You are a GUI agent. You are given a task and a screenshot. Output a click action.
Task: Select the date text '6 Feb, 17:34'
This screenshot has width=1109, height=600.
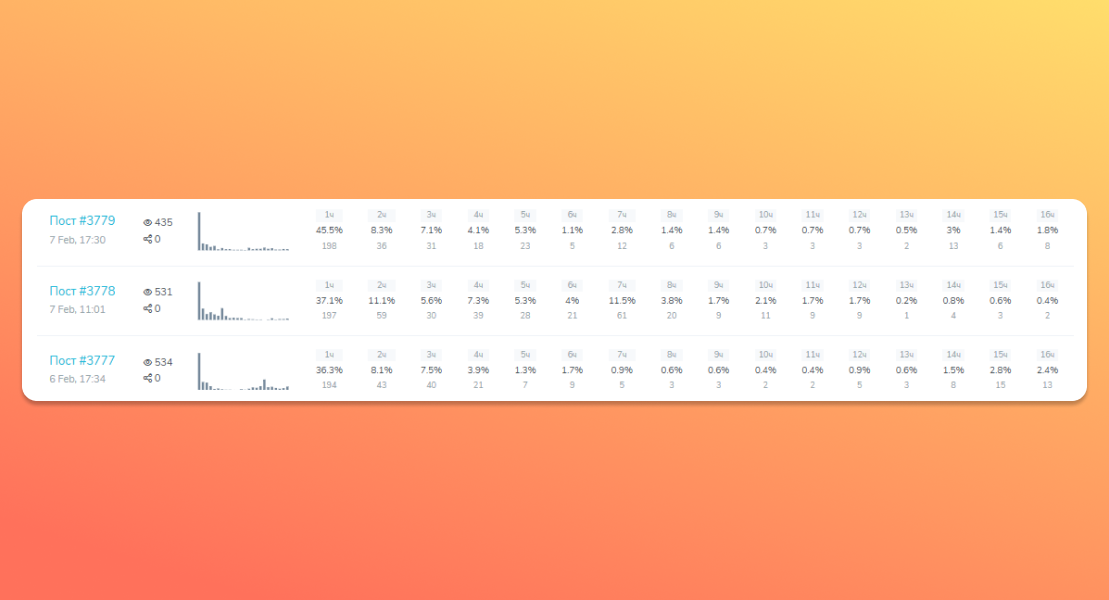point(77,379)
